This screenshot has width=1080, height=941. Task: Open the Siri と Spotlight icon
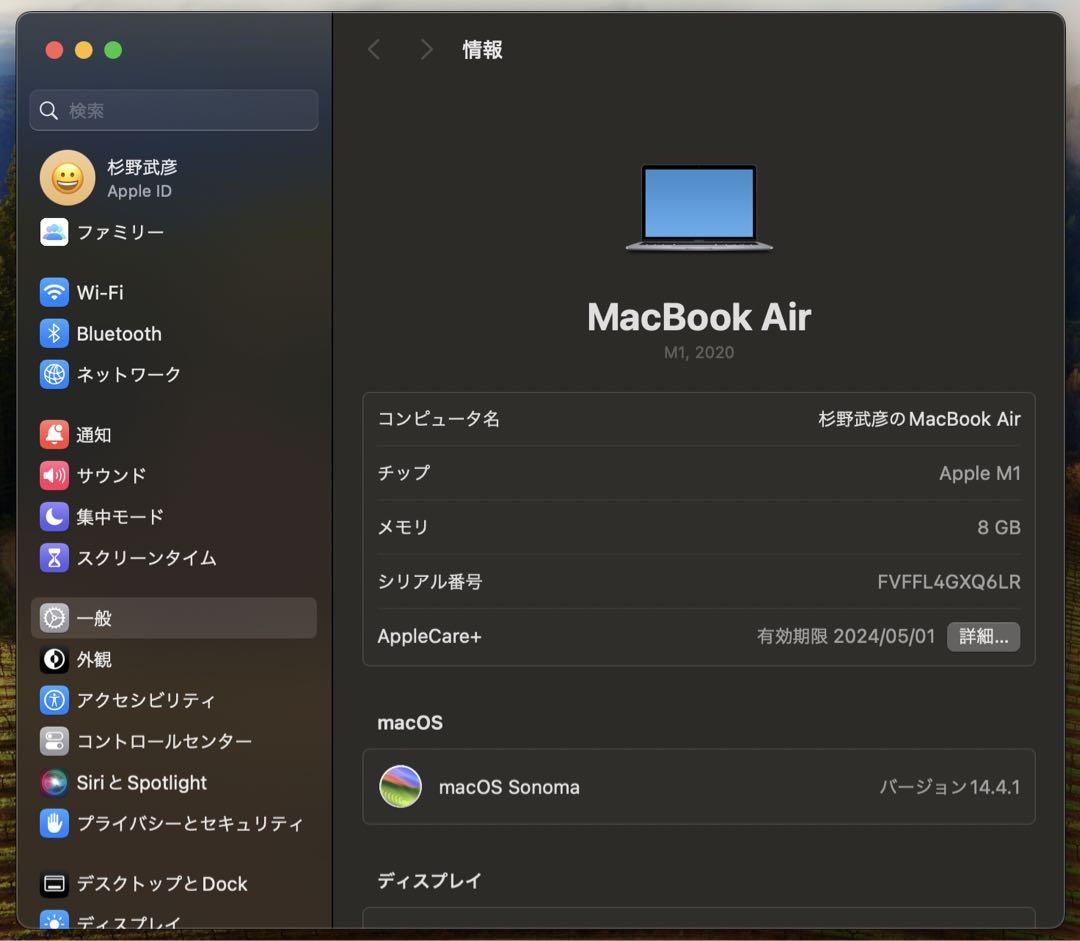click(54, 783)
